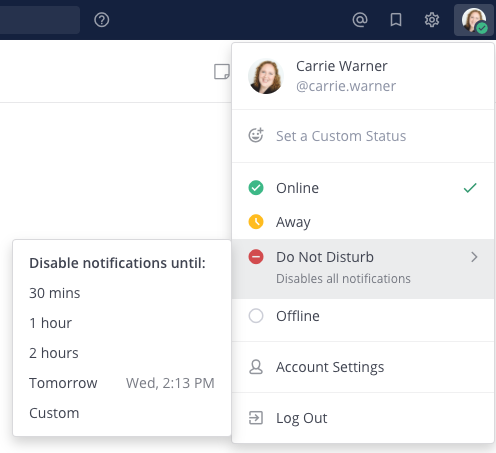
Task: Open settings gear icon in header
Action: [432, 20]
